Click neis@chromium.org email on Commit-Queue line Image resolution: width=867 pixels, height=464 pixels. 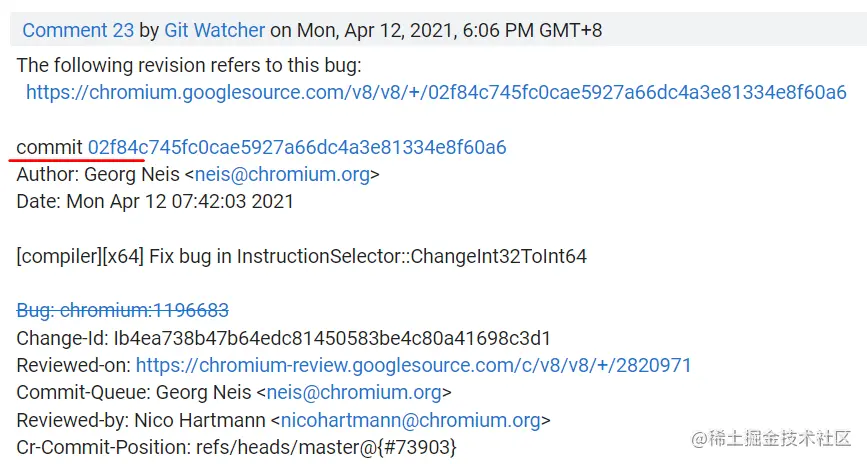click(x=354, y=393)
